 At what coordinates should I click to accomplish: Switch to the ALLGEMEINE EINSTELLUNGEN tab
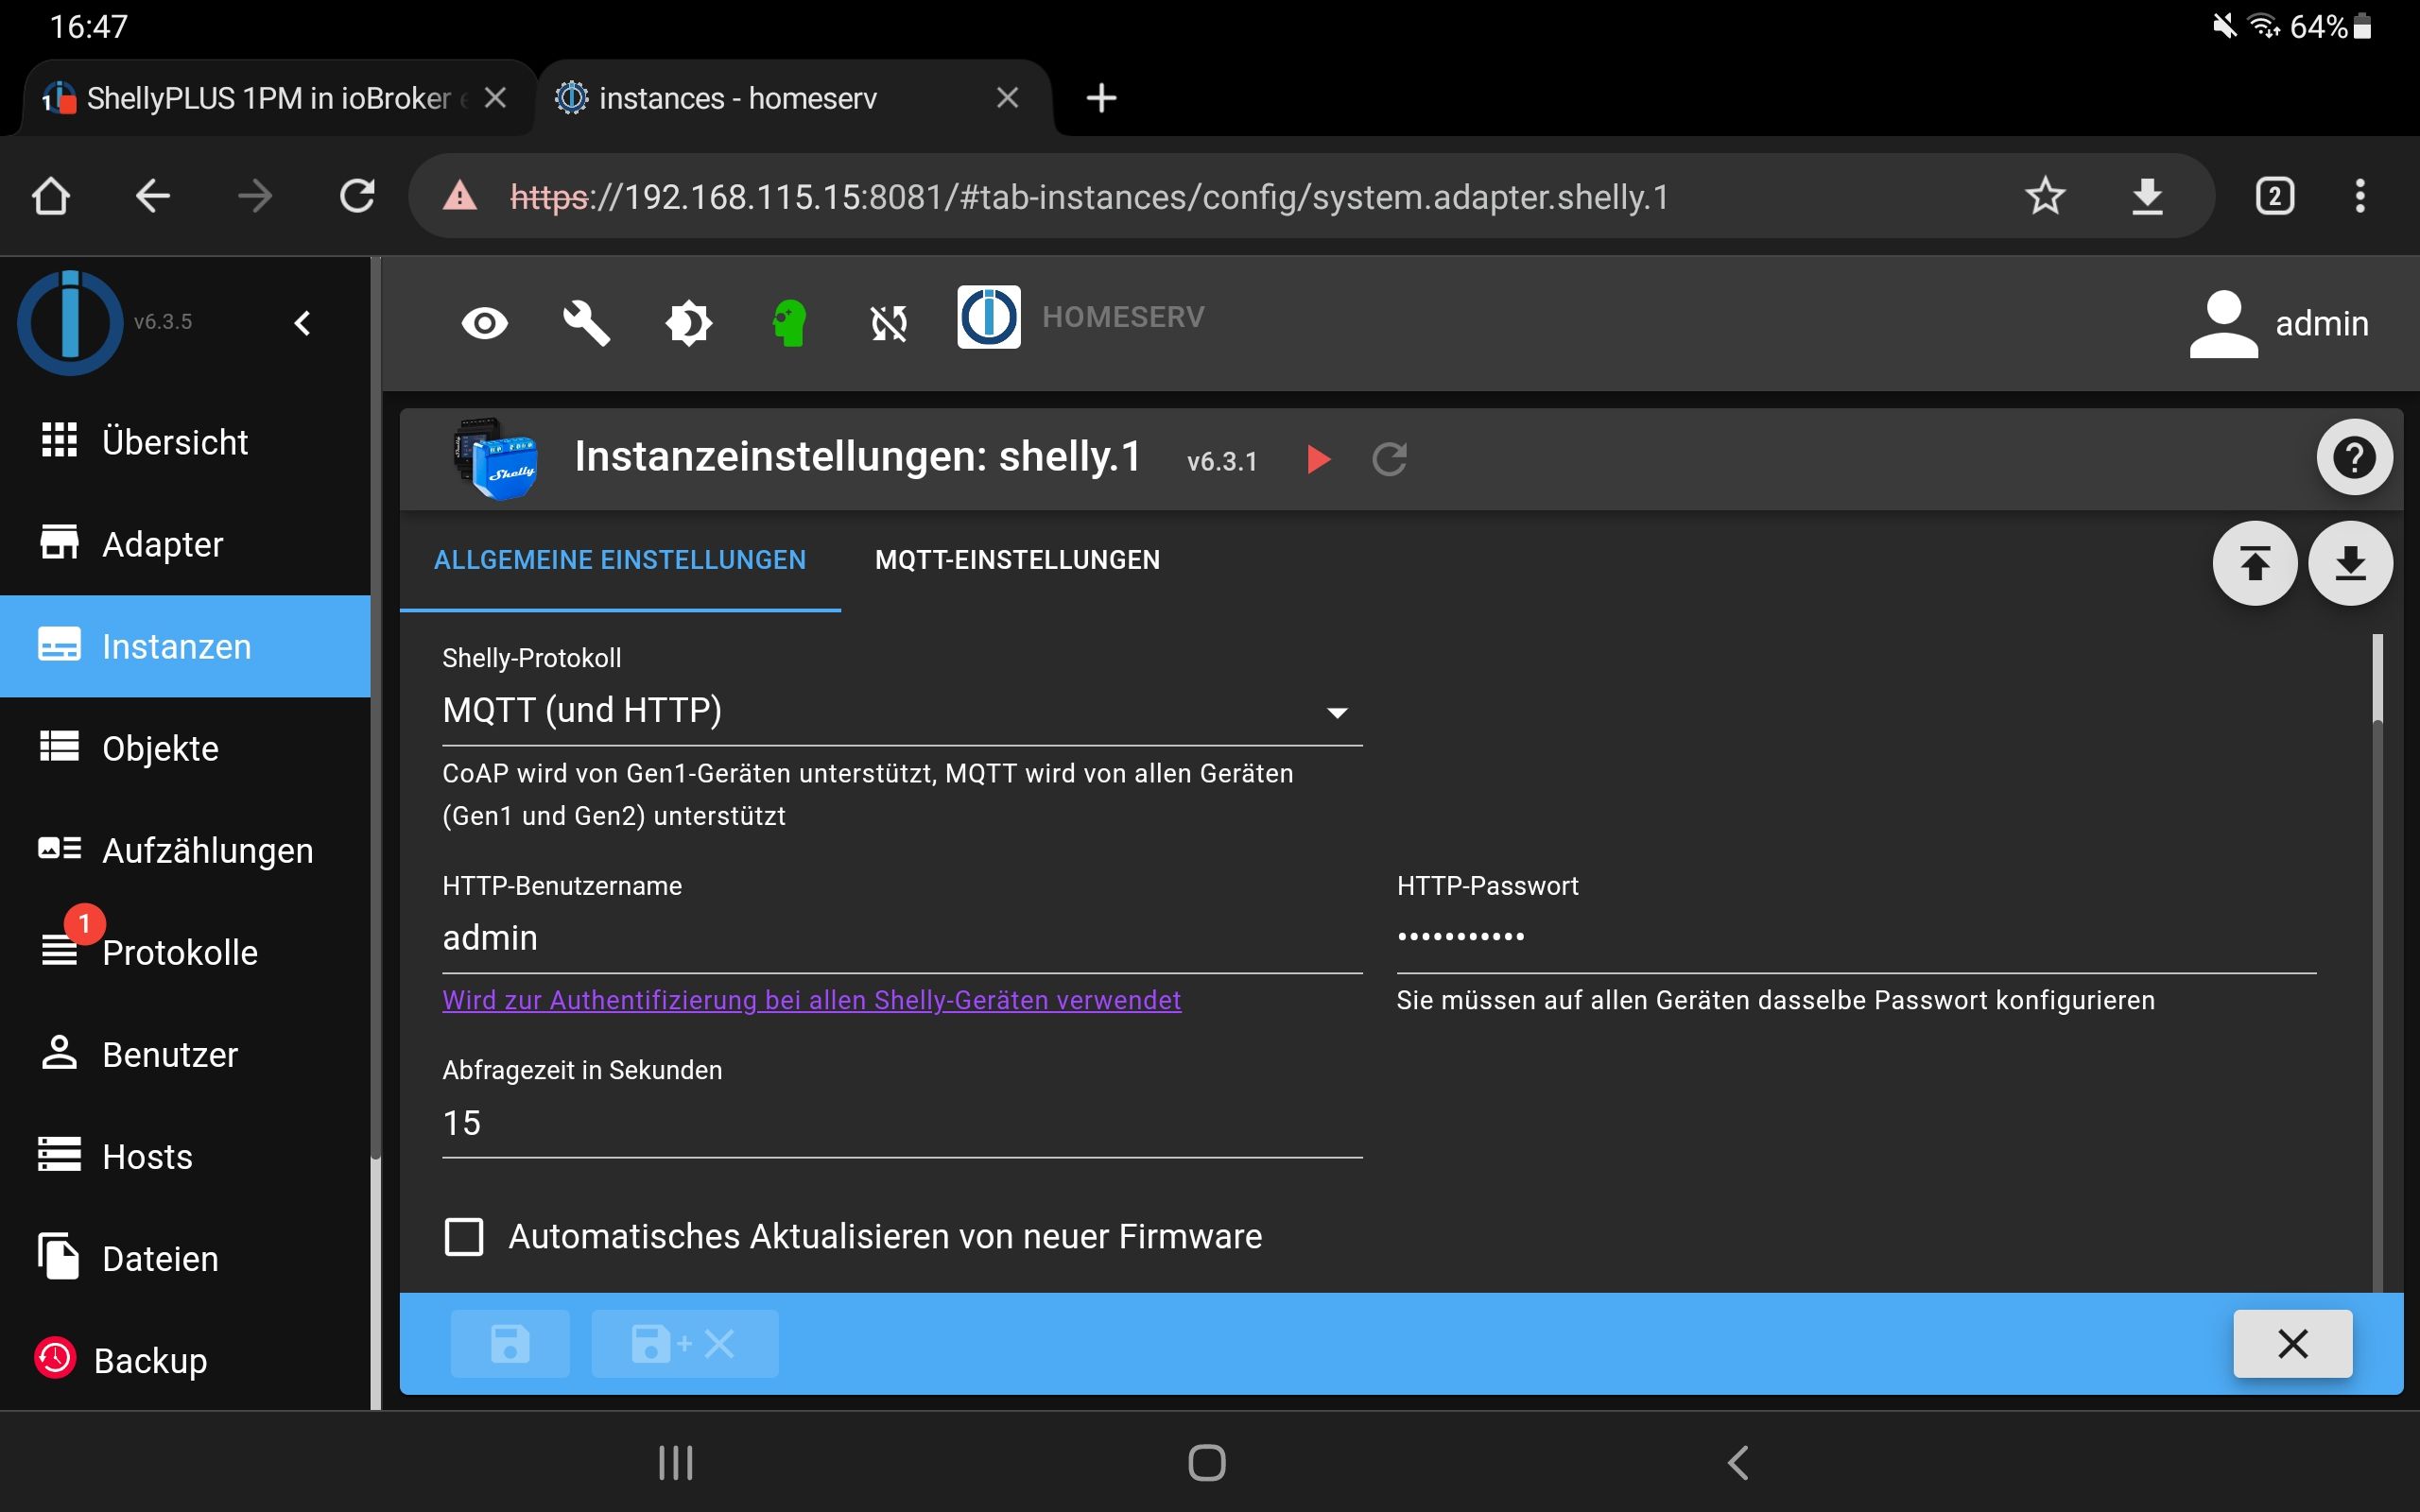(620, 560)
